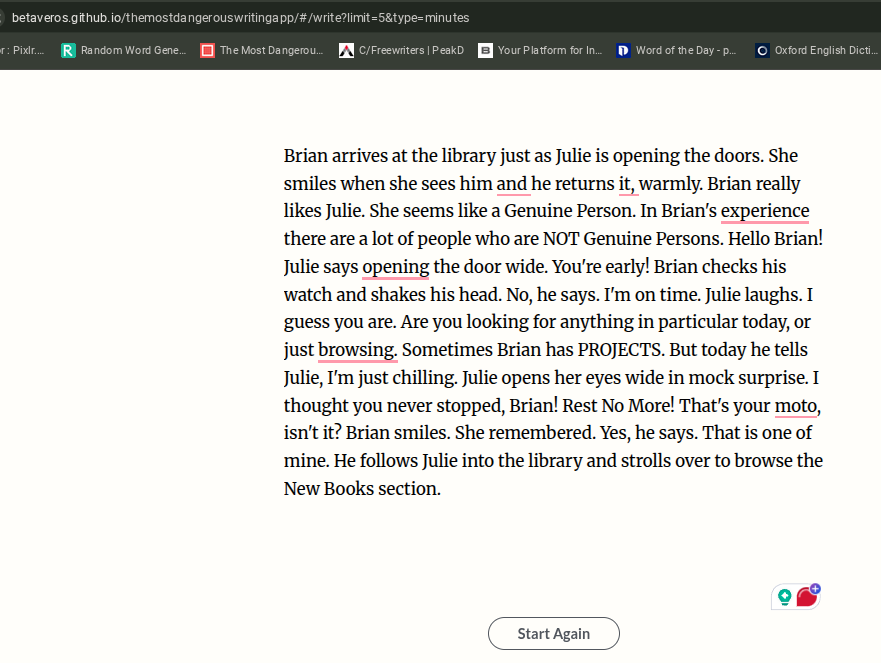Open The Most Dangerous bookmark's red icon
Screen dimensions: 881x663
(x=207, y=50)
